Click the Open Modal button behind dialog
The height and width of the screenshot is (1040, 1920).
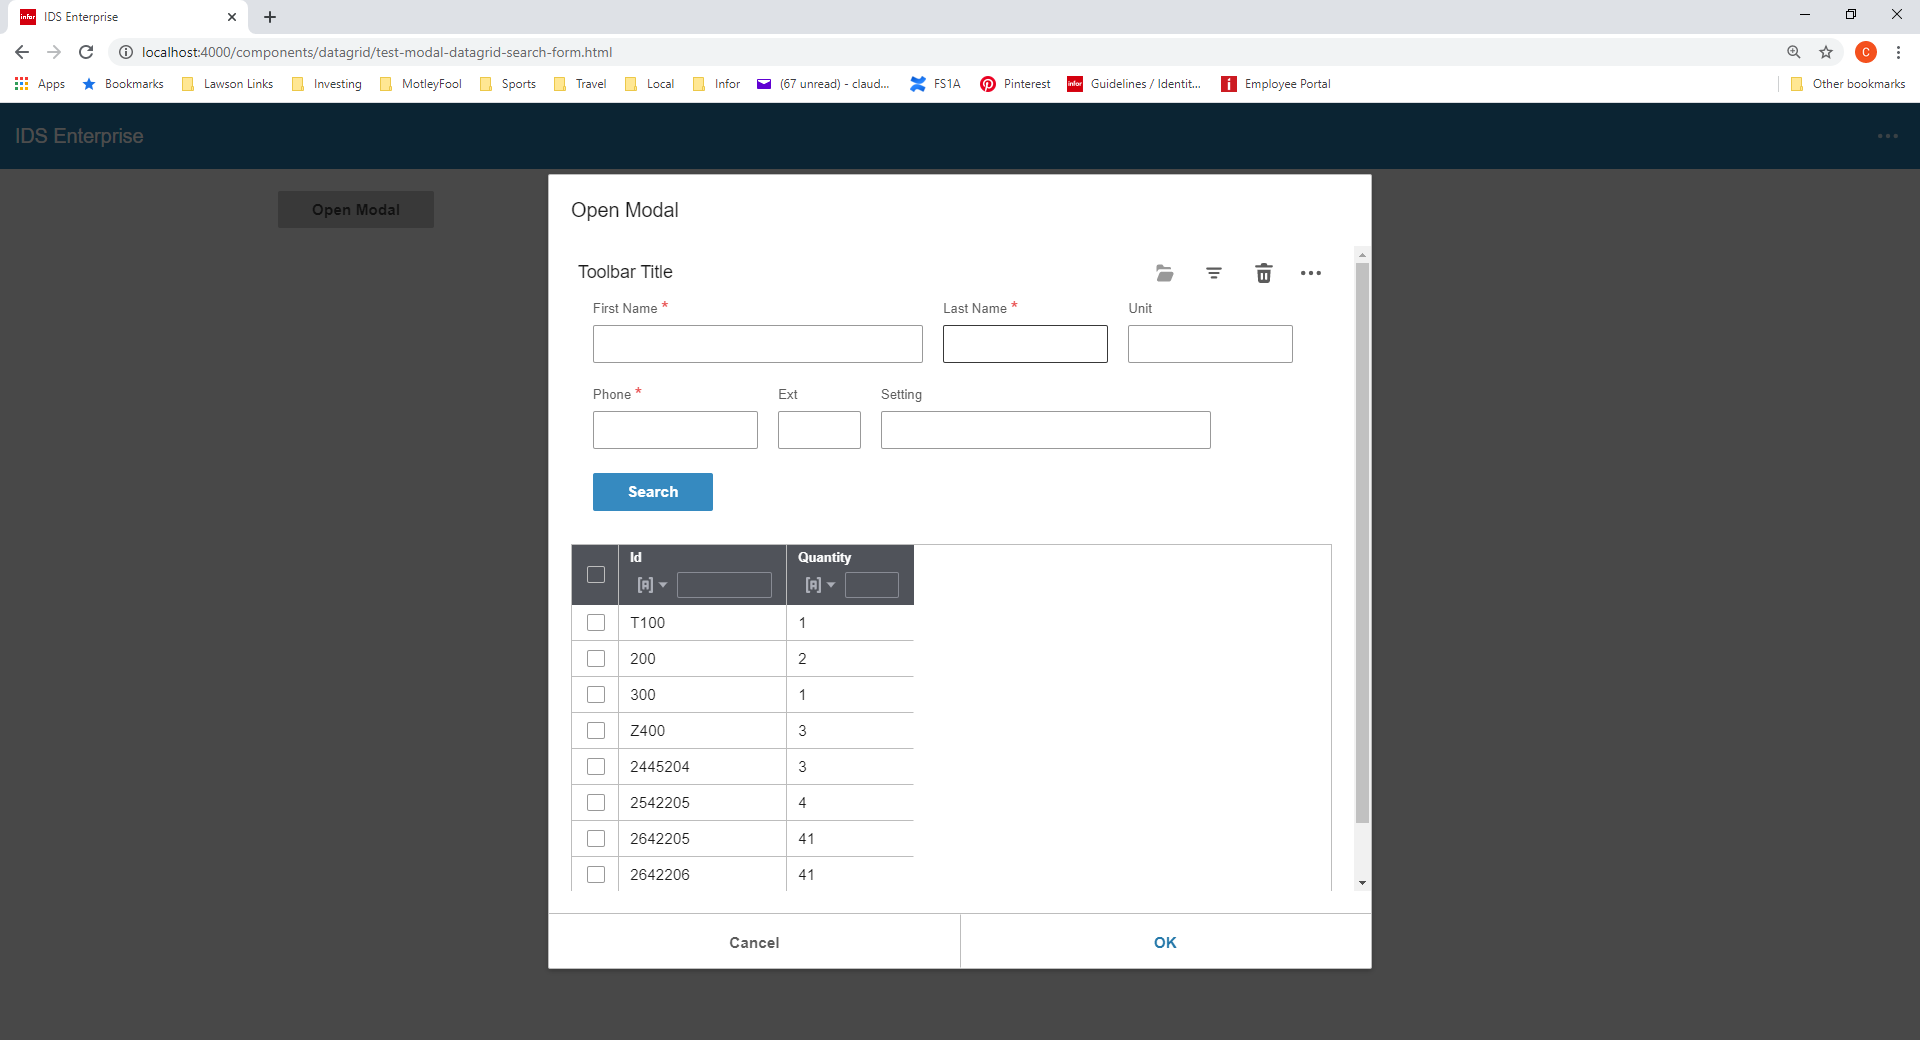[x=356, y=210]
